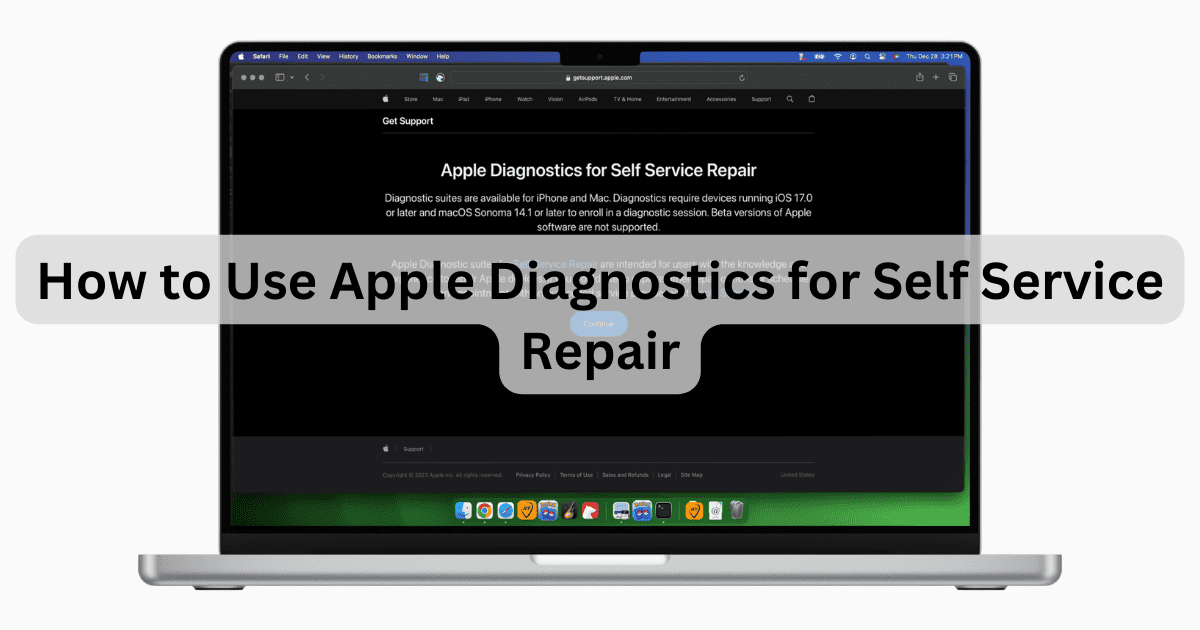Launch Google Chrome from the Dock
The width and height of the screenshot is (1200, 630).
[484, 511]
